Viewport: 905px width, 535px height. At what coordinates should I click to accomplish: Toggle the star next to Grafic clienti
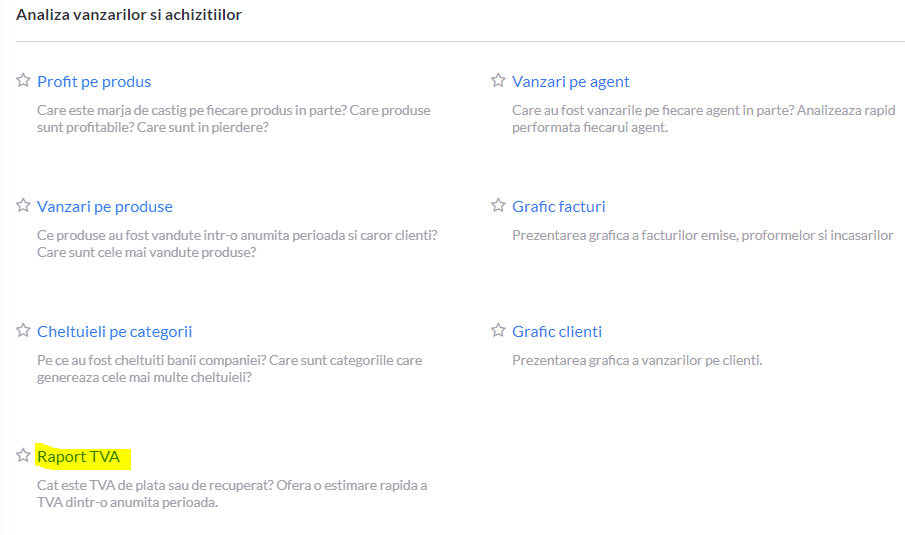498,330
